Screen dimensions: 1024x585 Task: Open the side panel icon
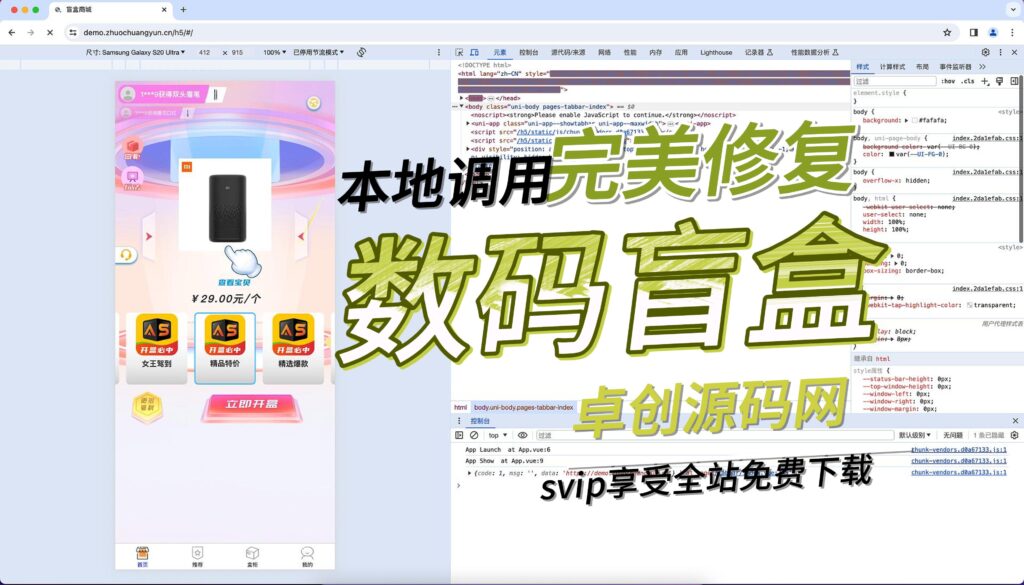point(974,32)
